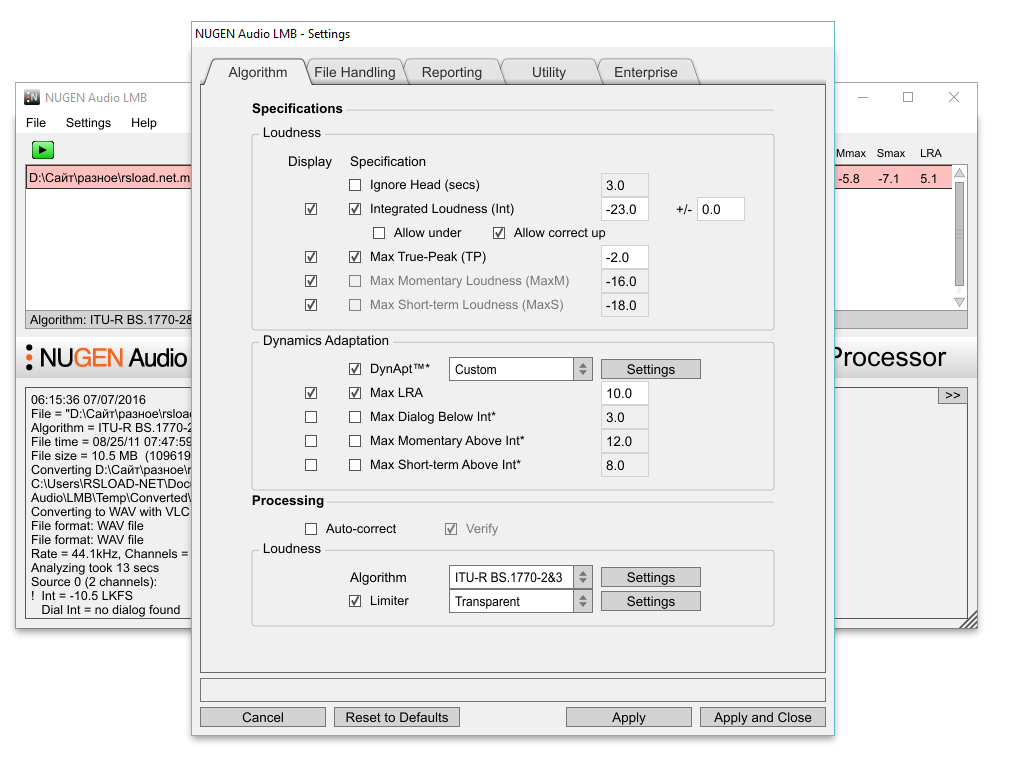Enable Max Dialog Below Int display checkbox
The width and height of the screenshot is (1009, 759).
(311, 417)
